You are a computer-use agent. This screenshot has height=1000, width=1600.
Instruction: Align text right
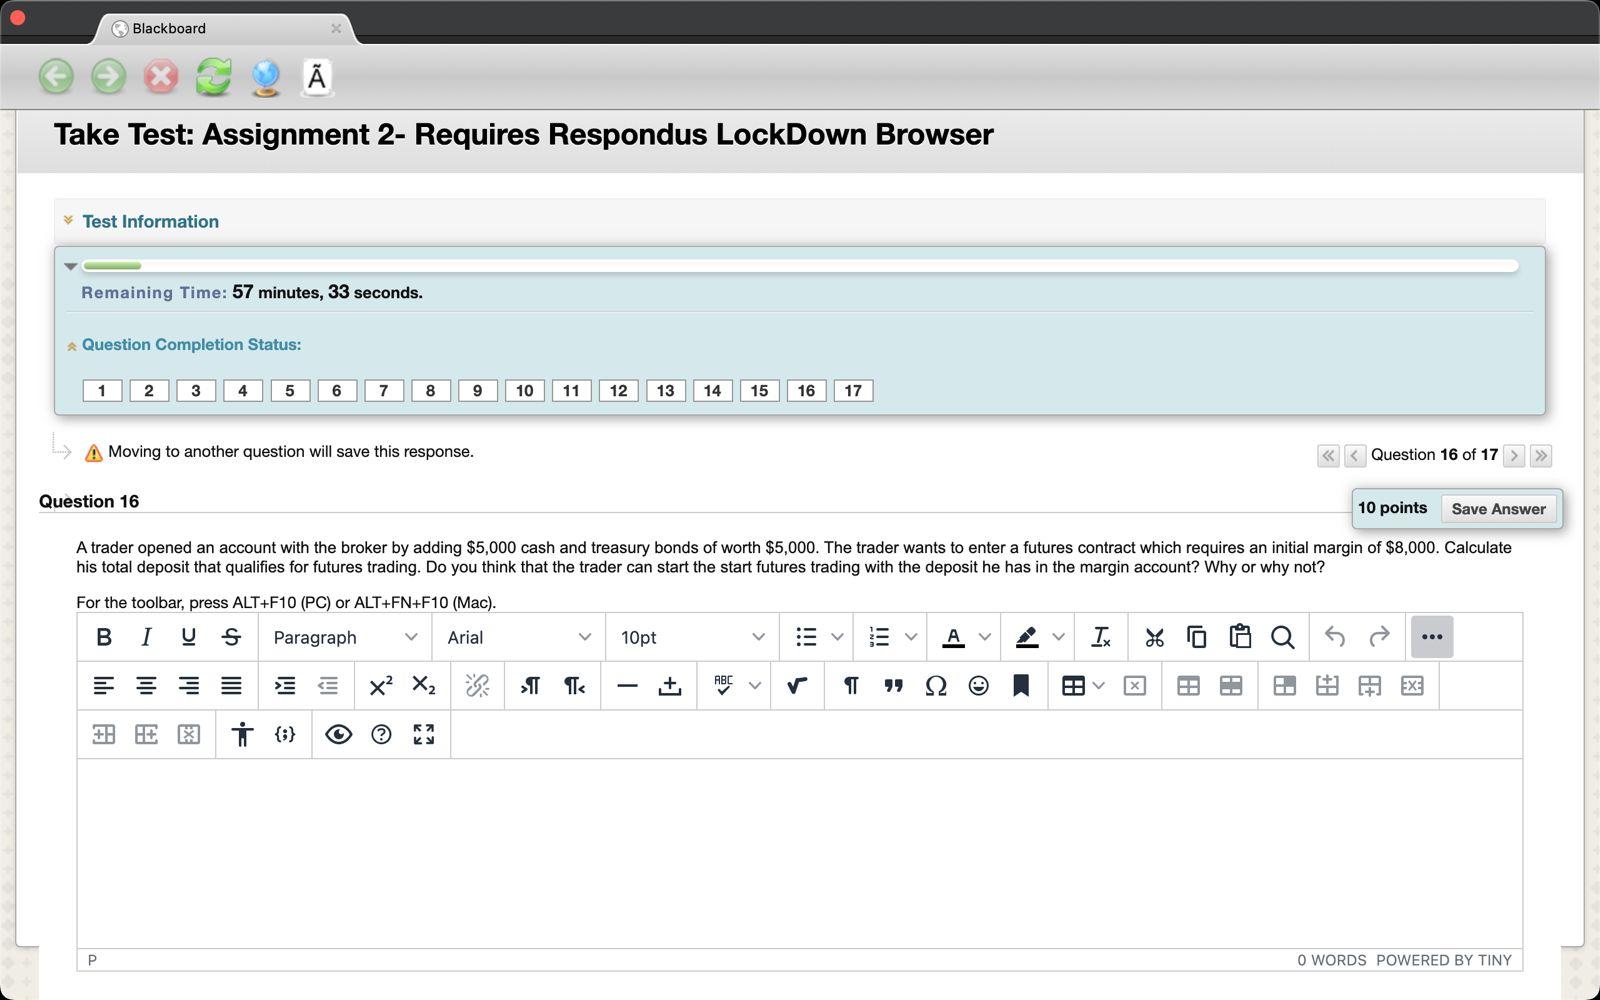[x=188, y=686]
